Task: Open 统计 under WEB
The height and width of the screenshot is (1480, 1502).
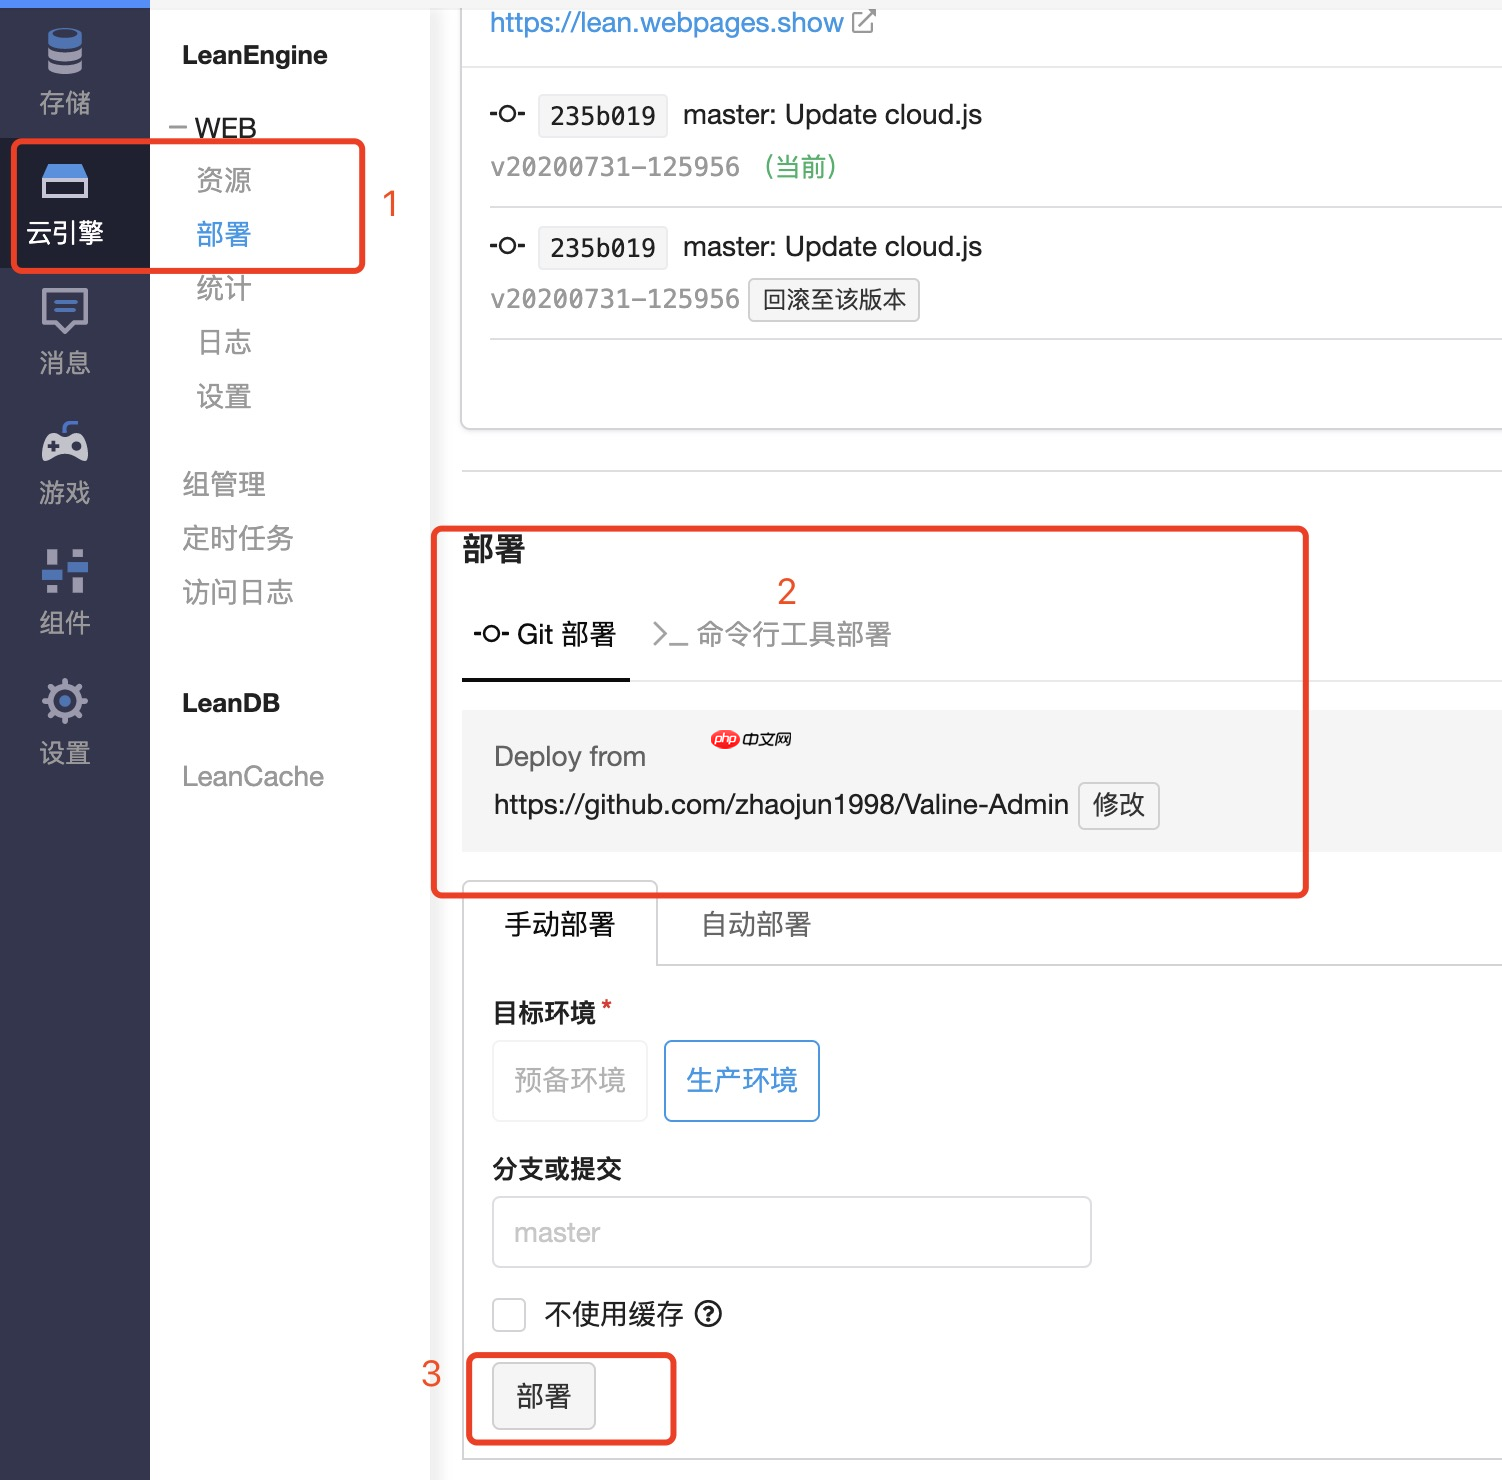Action: (x=224, y=288)
